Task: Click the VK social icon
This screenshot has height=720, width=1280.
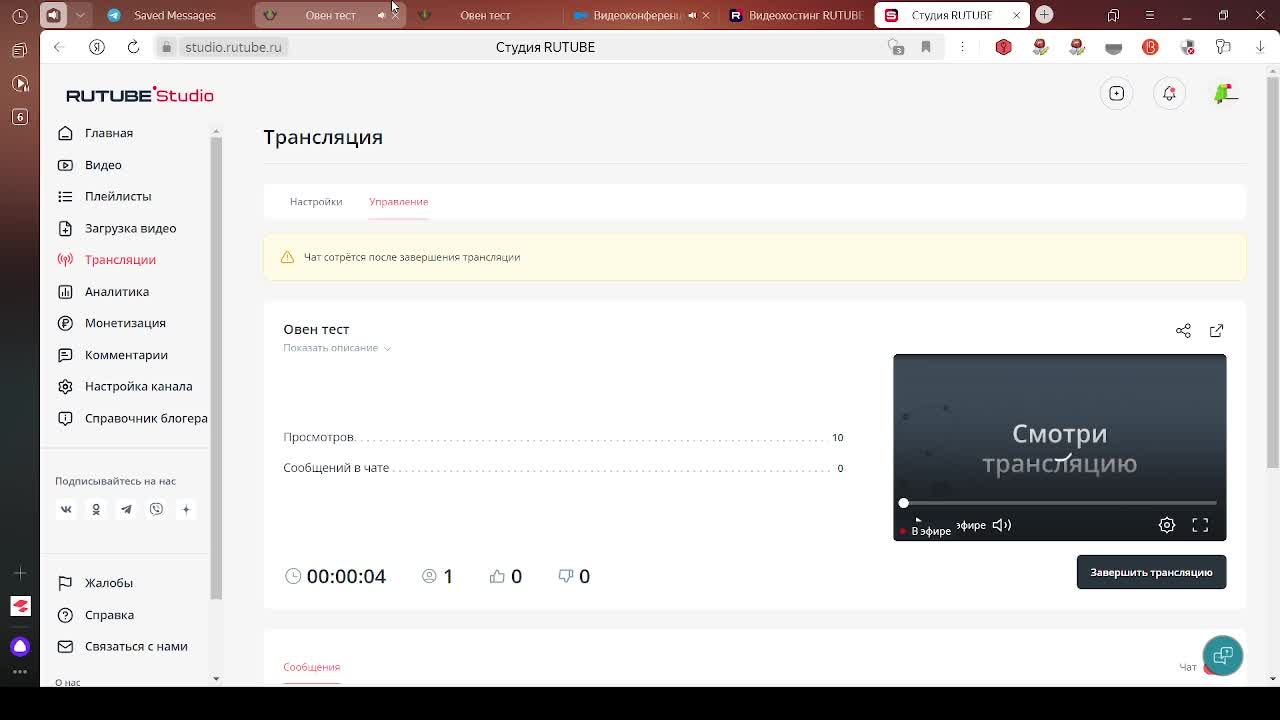Action: (x=66, y=509)
